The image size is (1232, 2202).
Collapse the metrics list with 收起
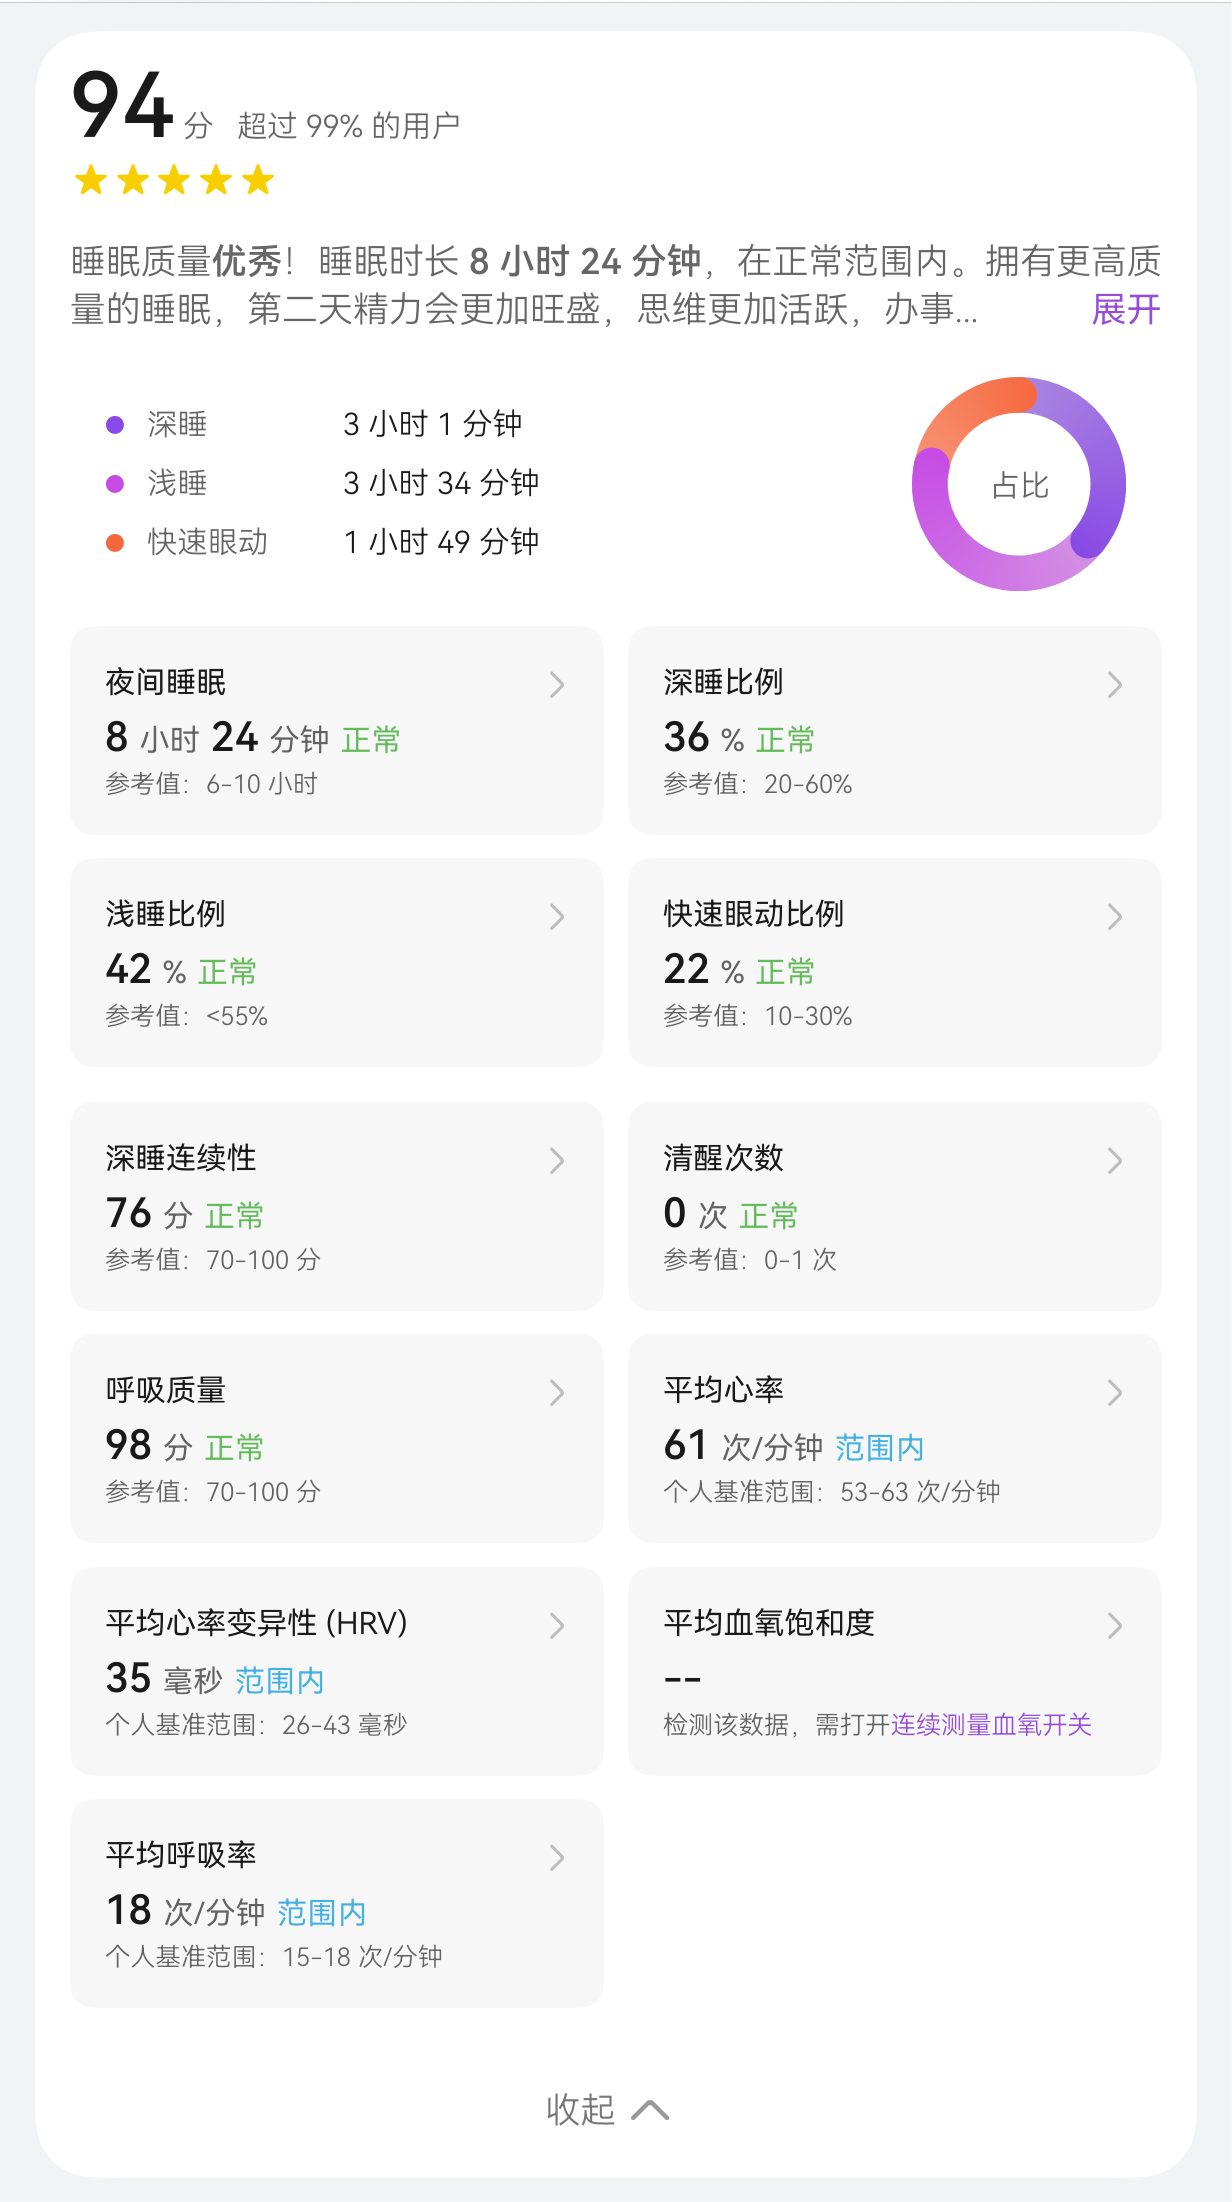(x=580, y=2110)
